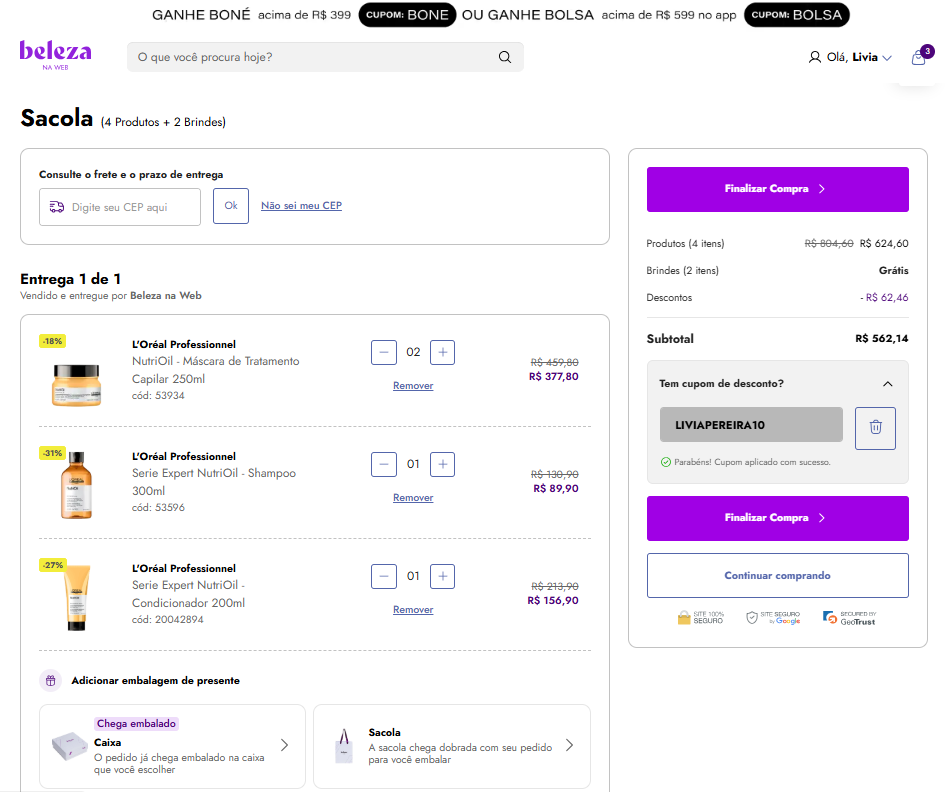Click the Ok button for CEP
The height and width of the screenshot is (792, 948).
[x=231, y=206]
